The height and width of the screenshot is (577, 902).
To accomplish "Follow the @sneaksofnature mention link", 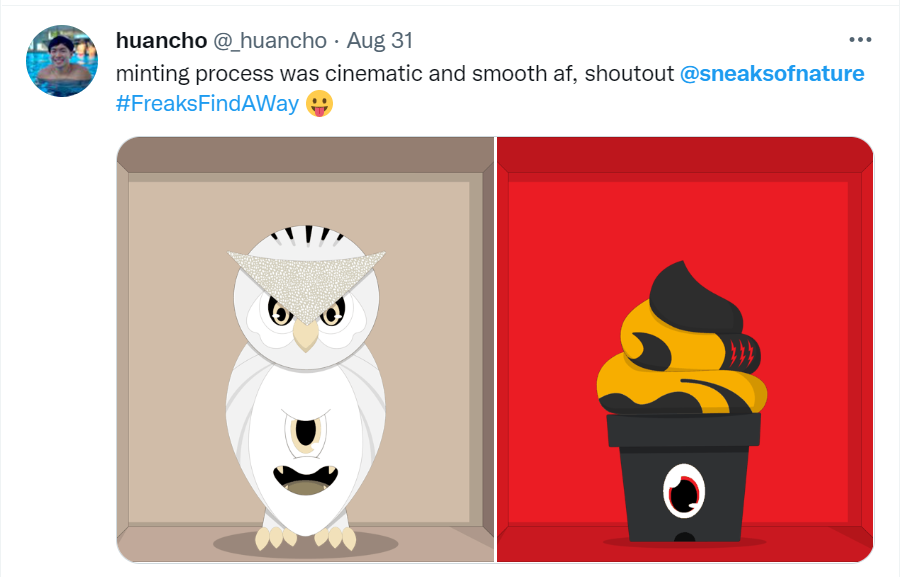I will coord(772,74).
